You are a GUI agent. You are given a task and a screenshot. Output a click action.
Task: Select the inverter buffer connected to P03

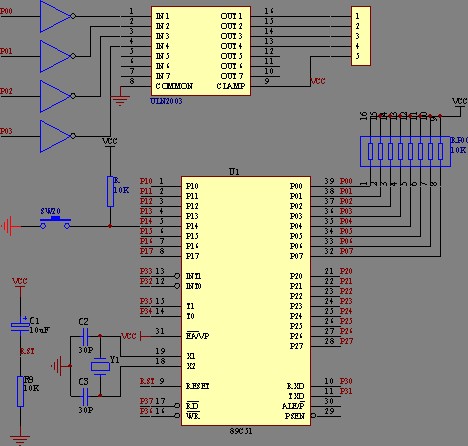coord(57,136)
